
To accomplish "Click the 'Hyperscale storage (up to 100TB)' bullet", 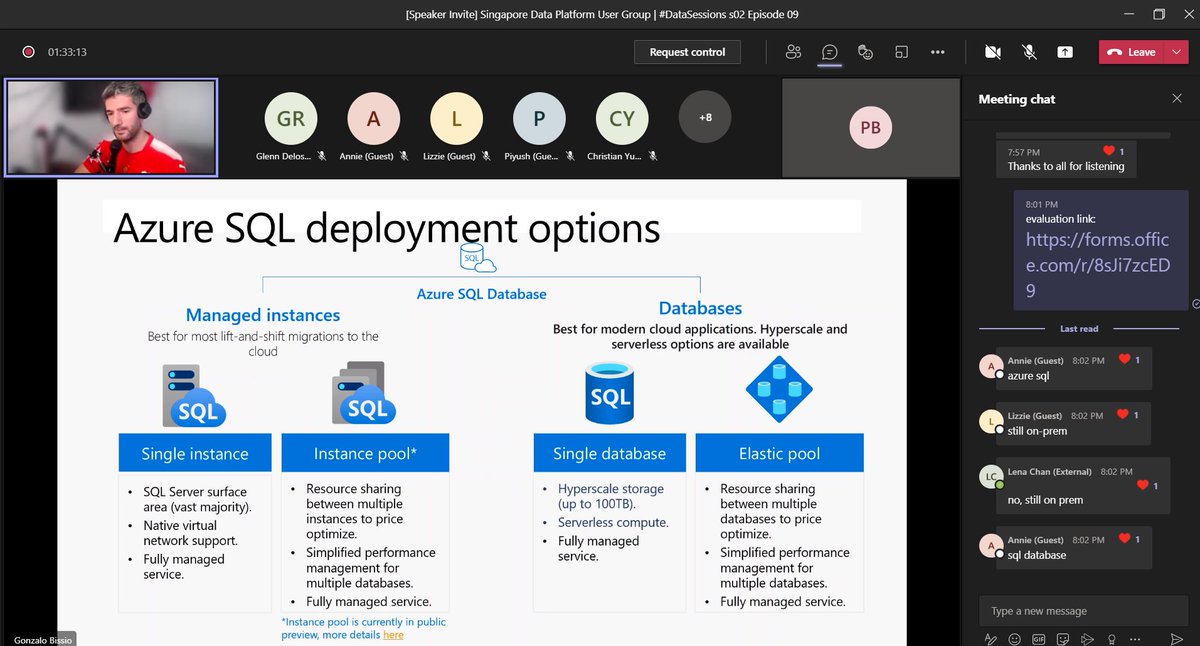I will [610, 497].
